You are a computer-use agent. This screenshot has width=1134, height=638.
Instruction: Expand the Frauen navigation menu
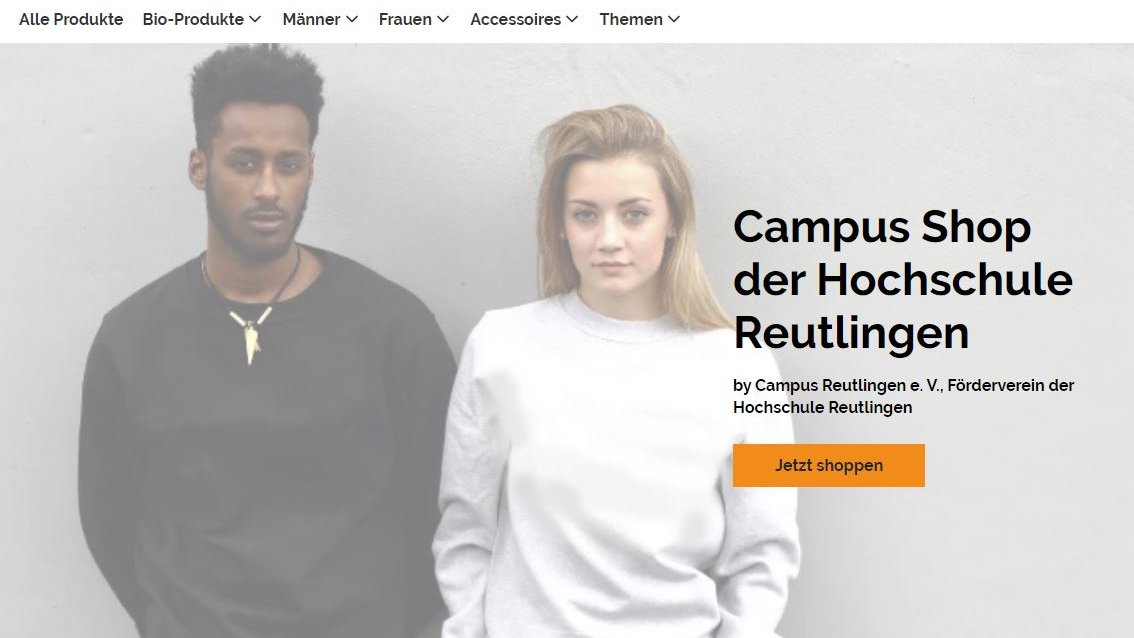[x=414, y=20]
